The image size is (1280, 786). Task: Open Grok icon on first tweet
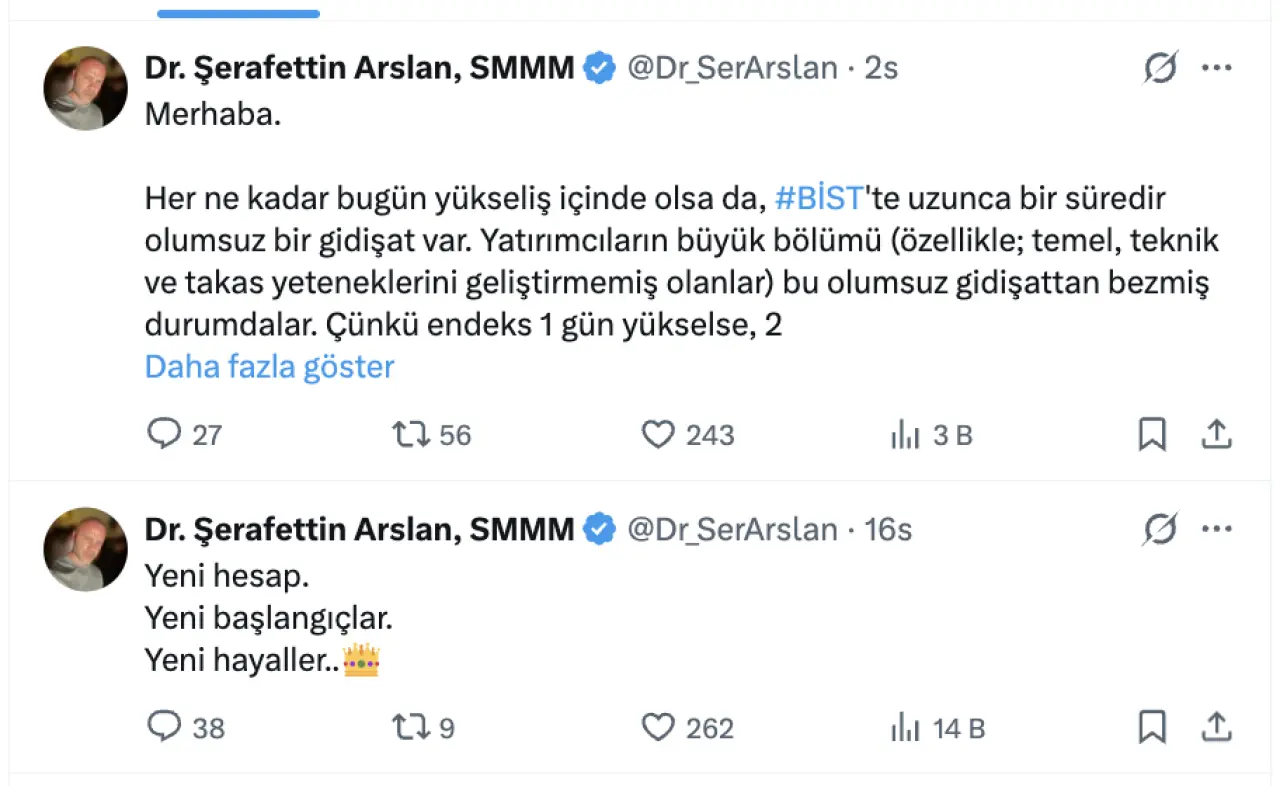pyautogui.click(x=1160, y=68)
